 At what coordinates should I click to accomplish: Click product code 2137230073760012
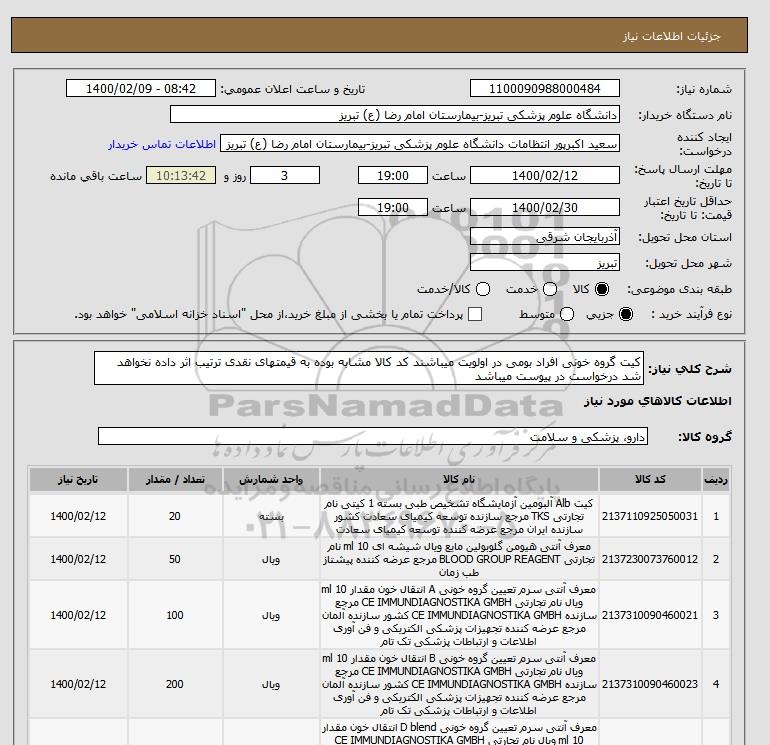(x=650, y=559)
